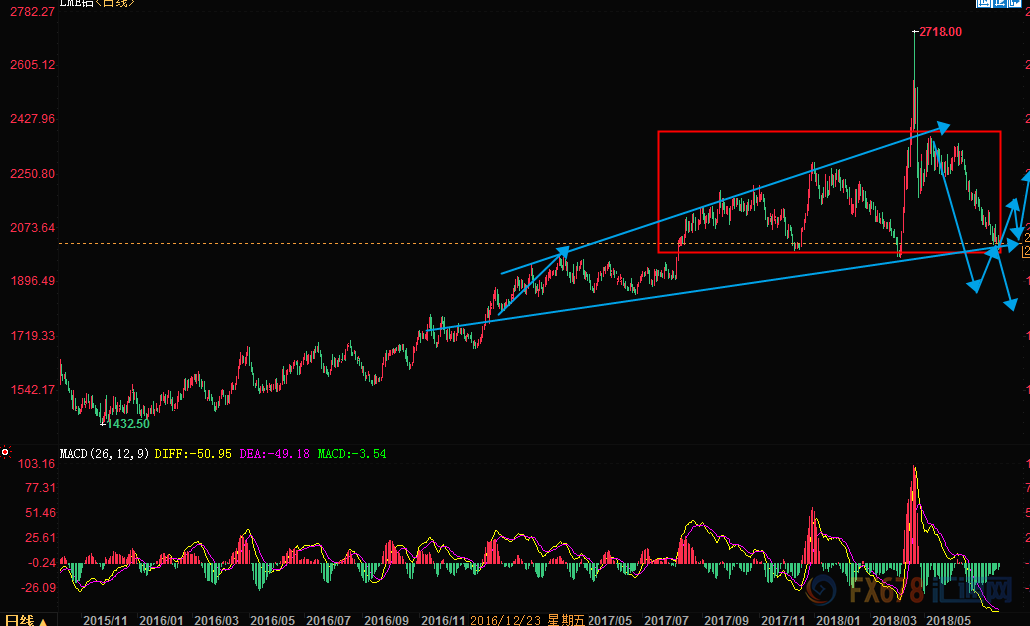Click the 2018/05 date on the time axis

(x=949, y=620)
